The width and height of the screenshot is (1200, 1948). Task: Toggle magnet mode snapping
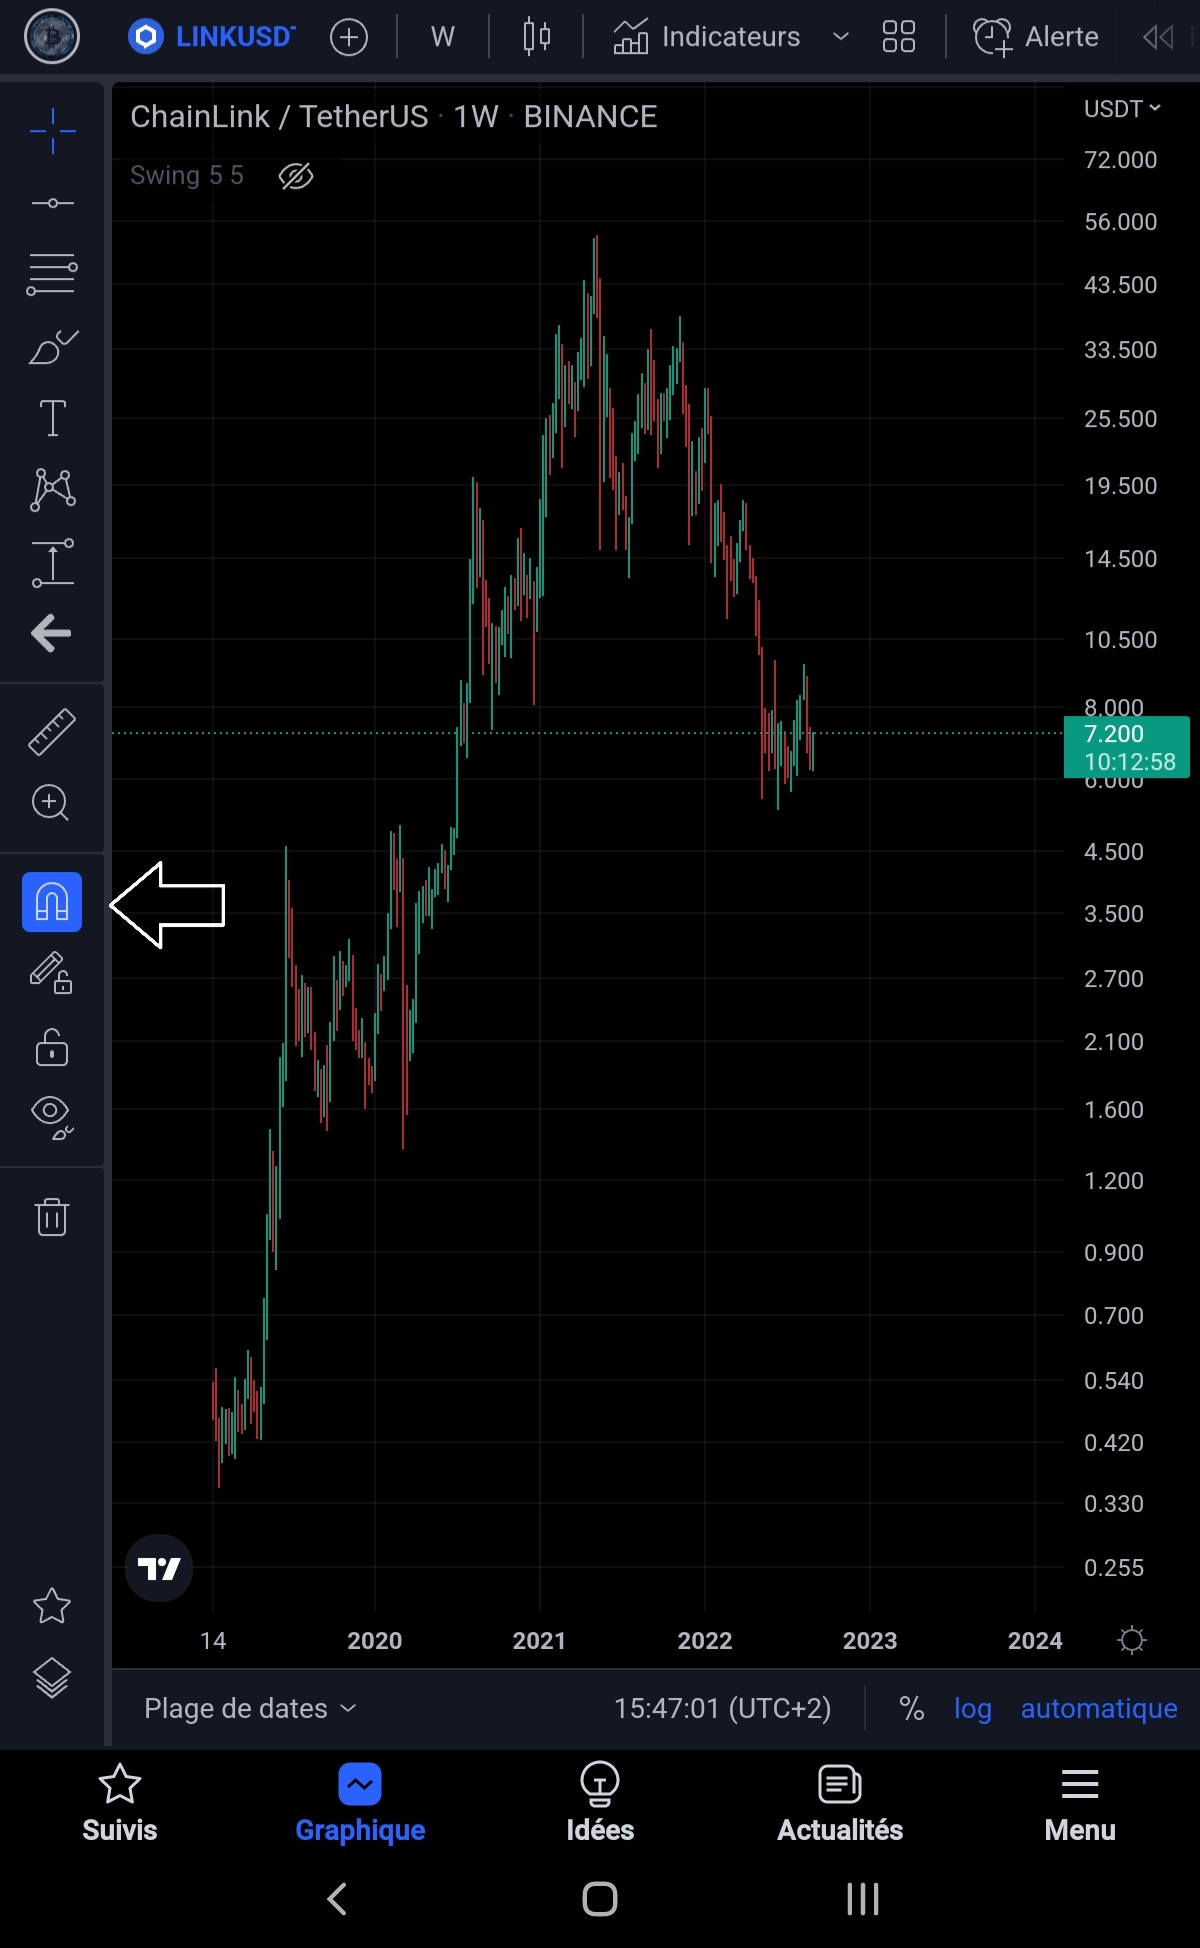tap(52, 902)
